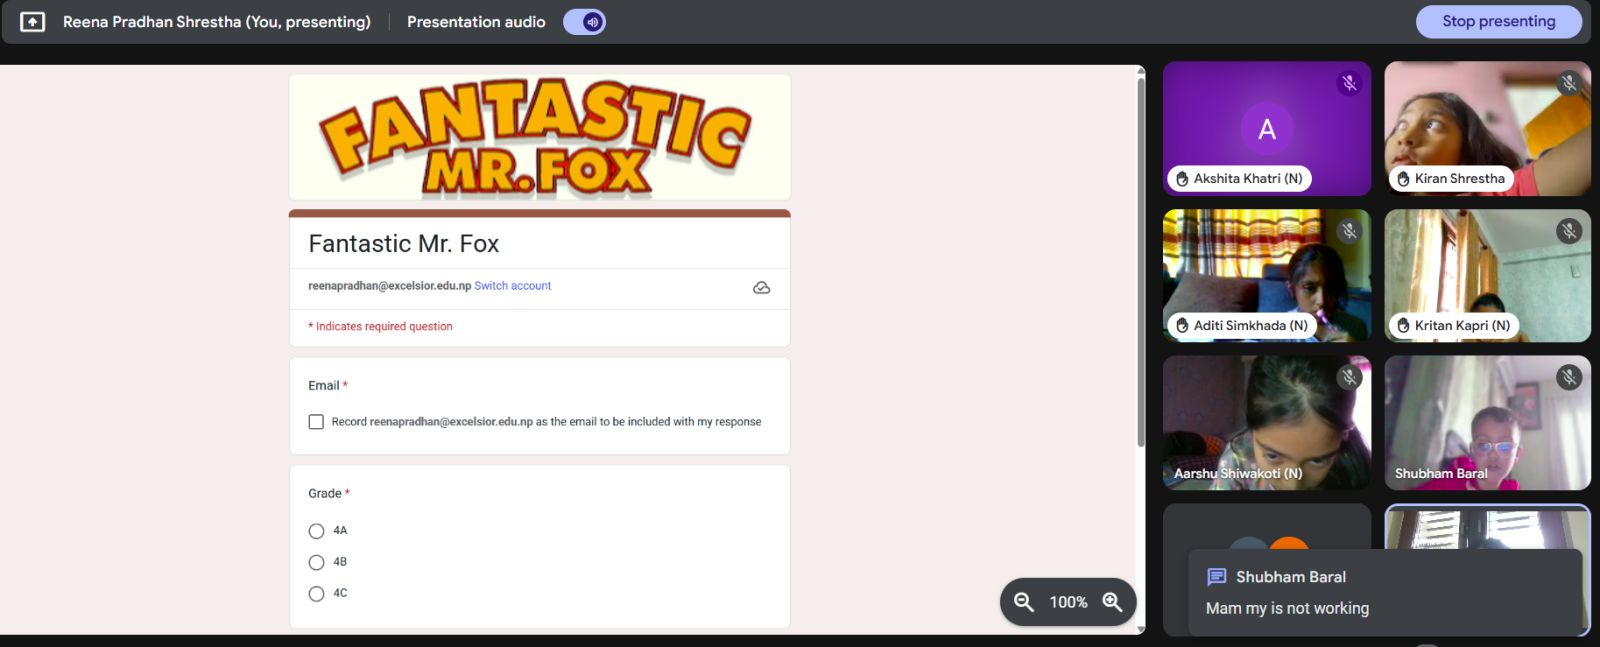Screen dimensions: 1600x647
Task: Select the 4B grade option
Action: tap(316, 562)
